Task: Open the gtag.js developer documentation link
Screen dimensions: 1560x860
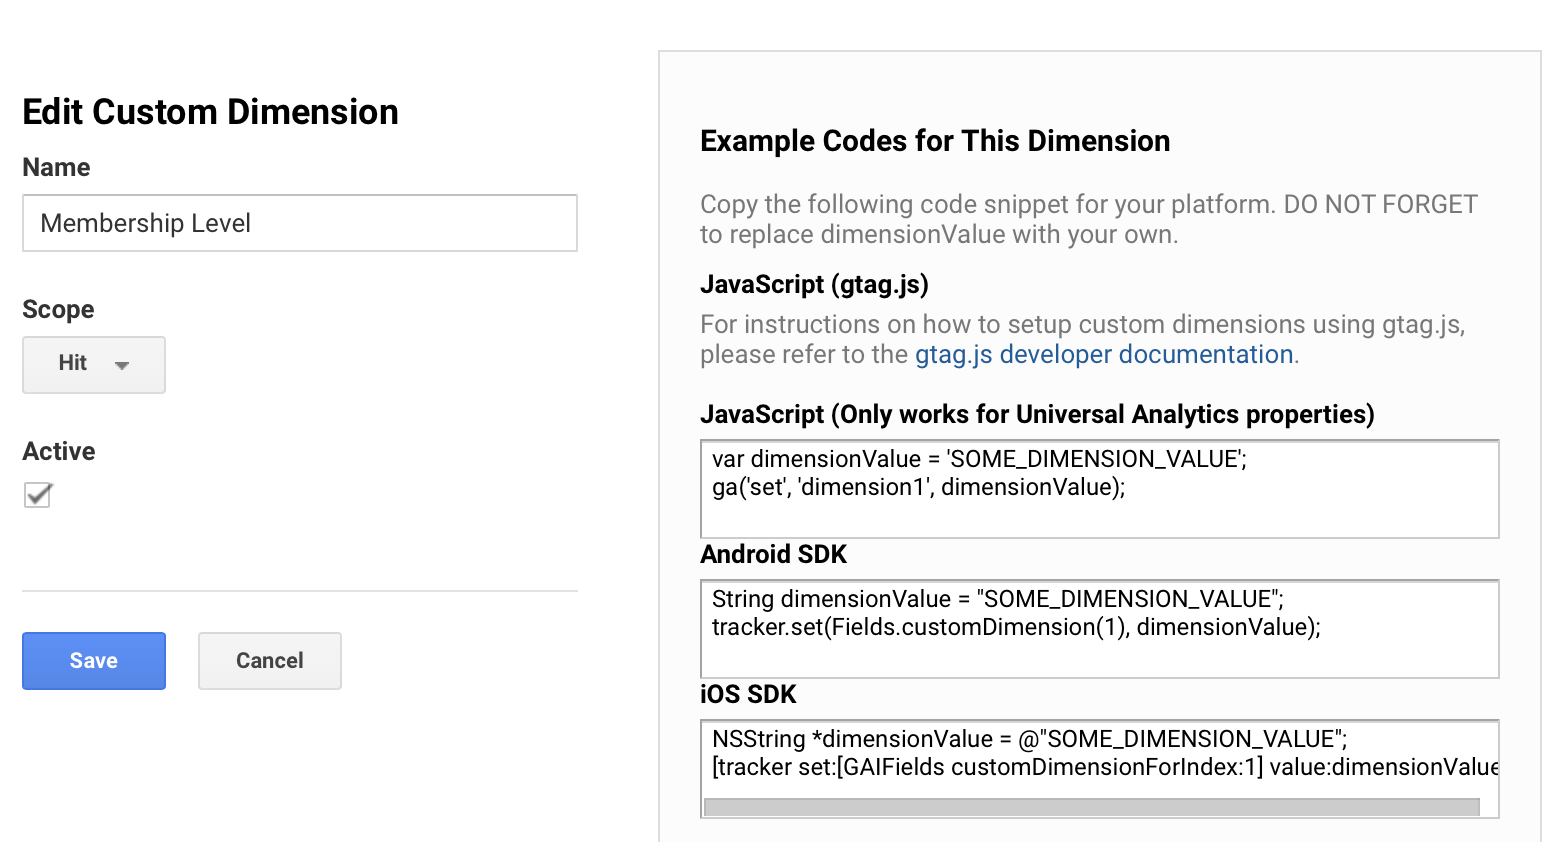Action: [1104, 355]
